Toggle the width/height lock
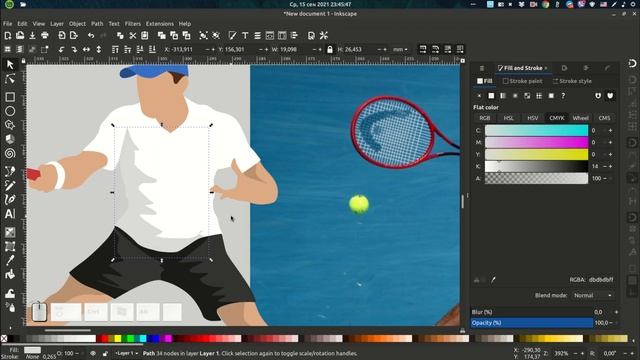The image size is (640, 360). [330, 49]
